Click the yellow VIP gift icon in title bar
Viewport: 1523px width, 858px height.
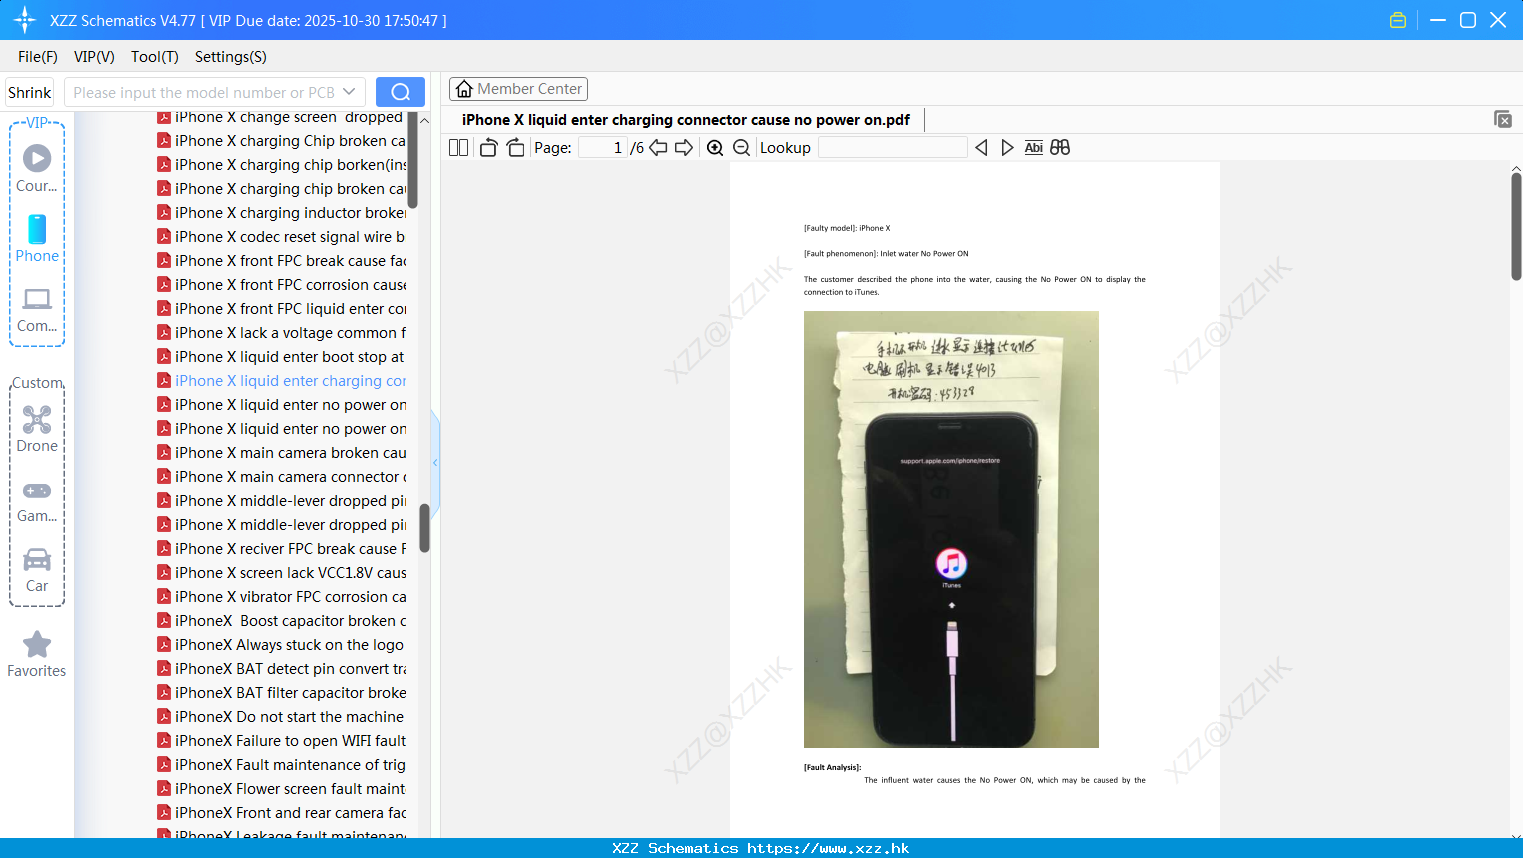click(1398, 20)
